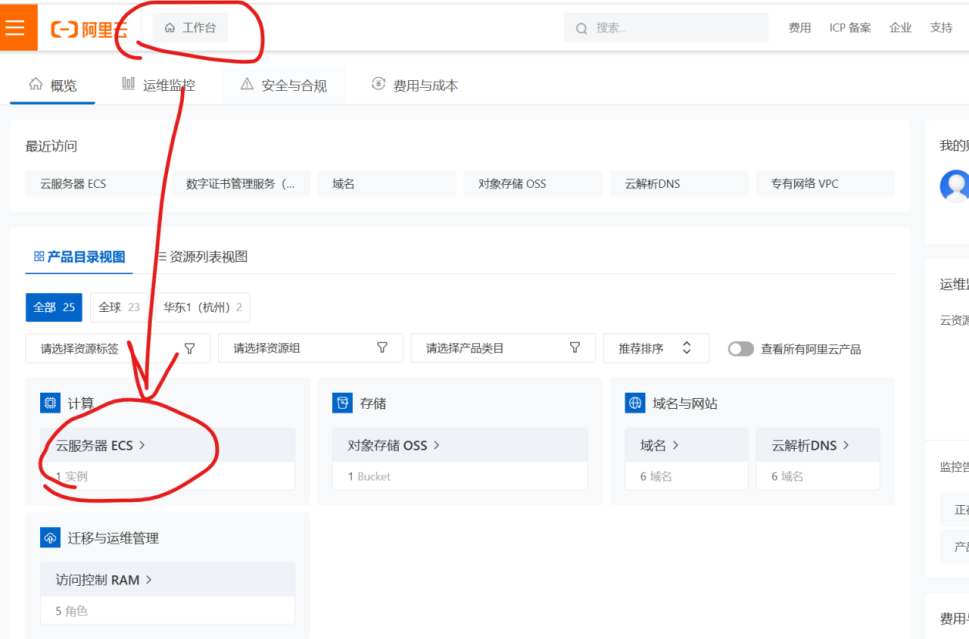This screenshot has width=969, height=639.
Task: Filter by 华东1（杭州）2 region
Action: click(x=203, y=307)
